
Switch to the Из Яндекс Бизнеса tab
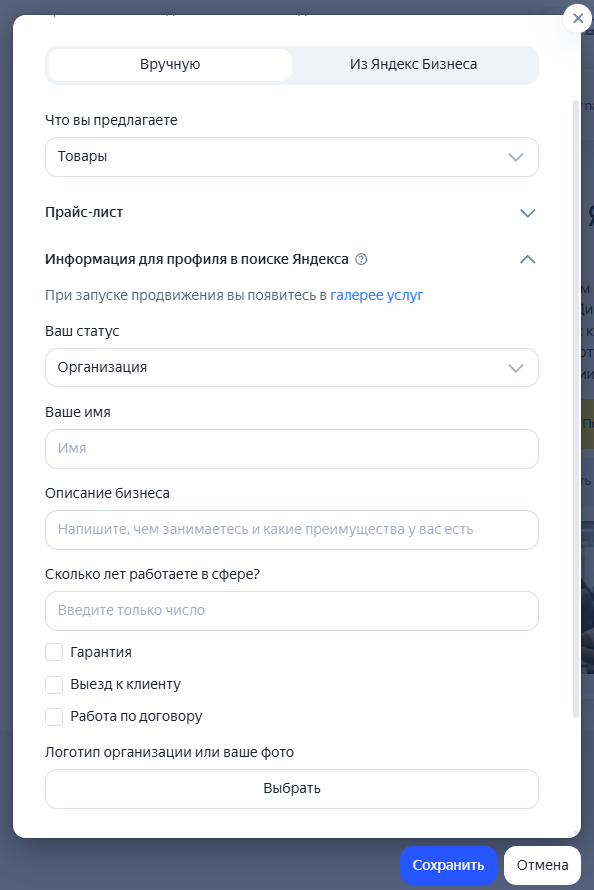[x=414, y=65]
